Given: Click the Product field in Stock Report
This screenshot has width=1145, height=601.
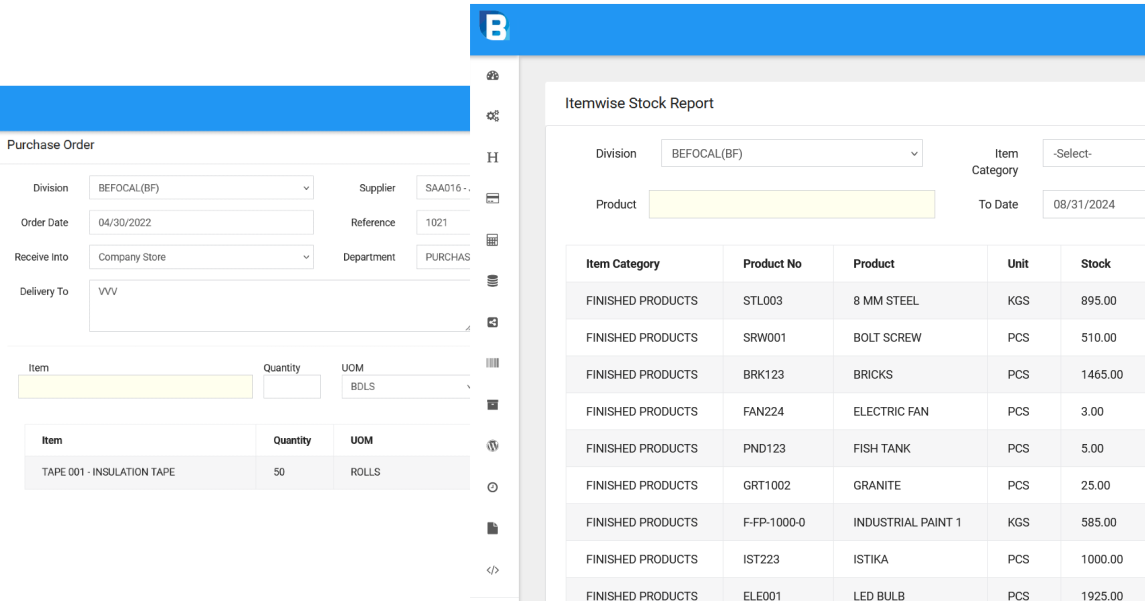Looking at the screenshot, I should [791, 204].
